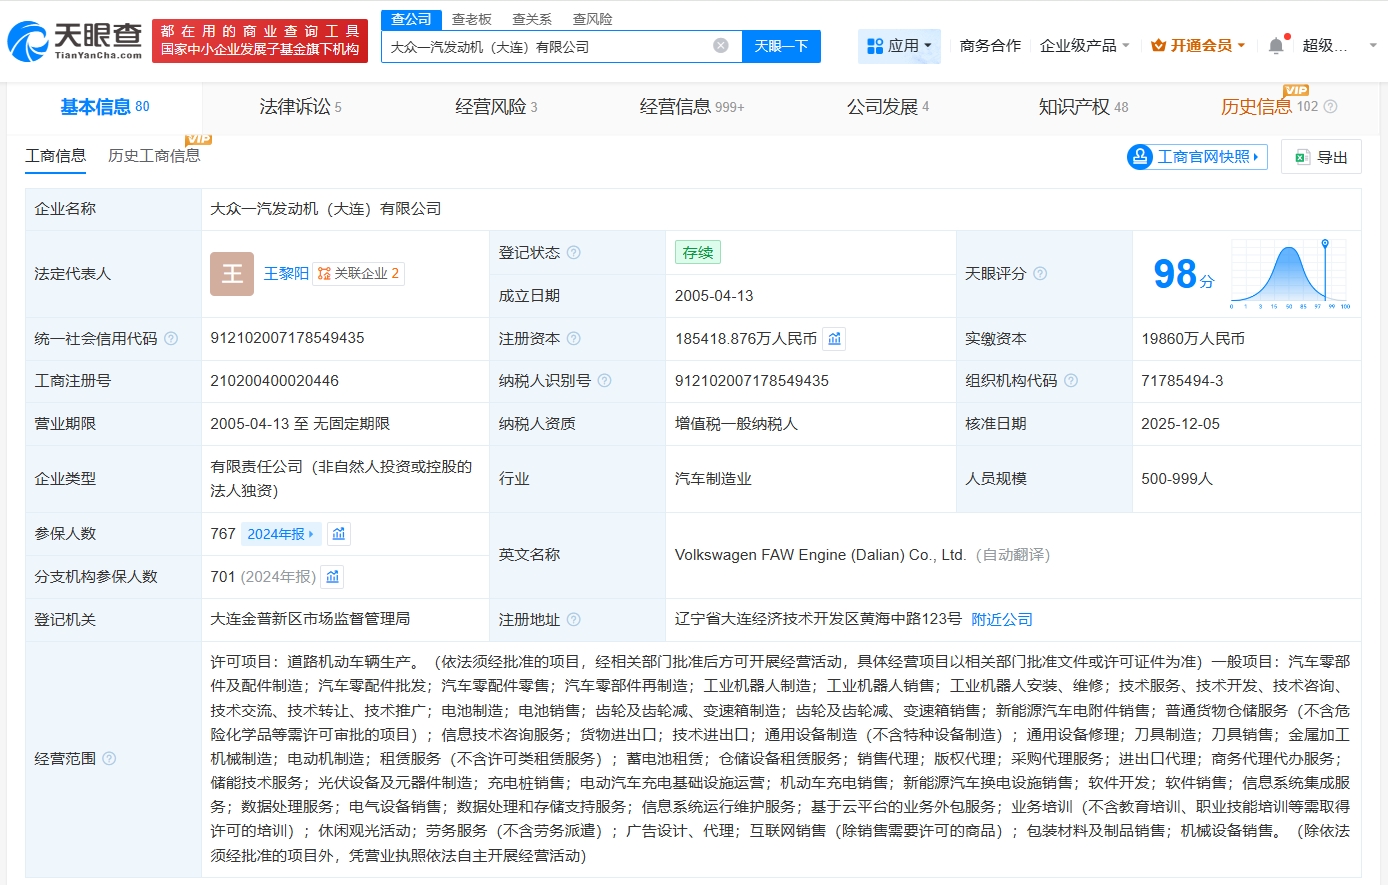Click the Tianyancha logo
Screen dimensions: 1388x885
point(75,41)
